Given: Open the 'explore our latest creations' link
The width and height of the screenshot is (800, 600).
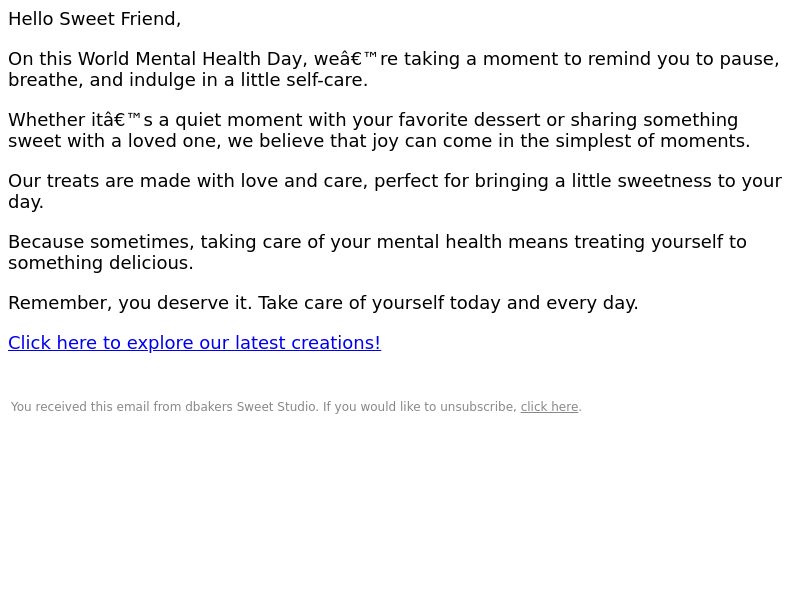Looking at the screenshot, I should [x=194, y=343].
